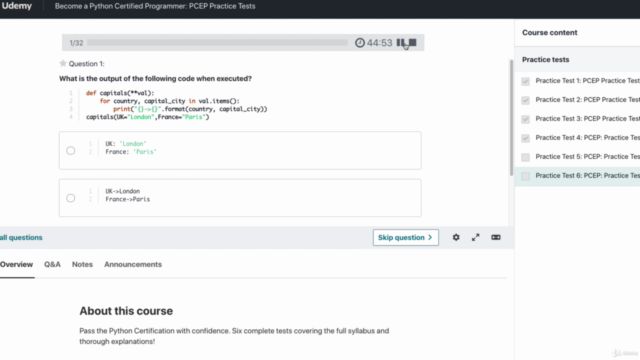Switch to the Notes tab
The height and width of the screenshot is (360, 640).
pyautogui.click(x=82, y=264)
